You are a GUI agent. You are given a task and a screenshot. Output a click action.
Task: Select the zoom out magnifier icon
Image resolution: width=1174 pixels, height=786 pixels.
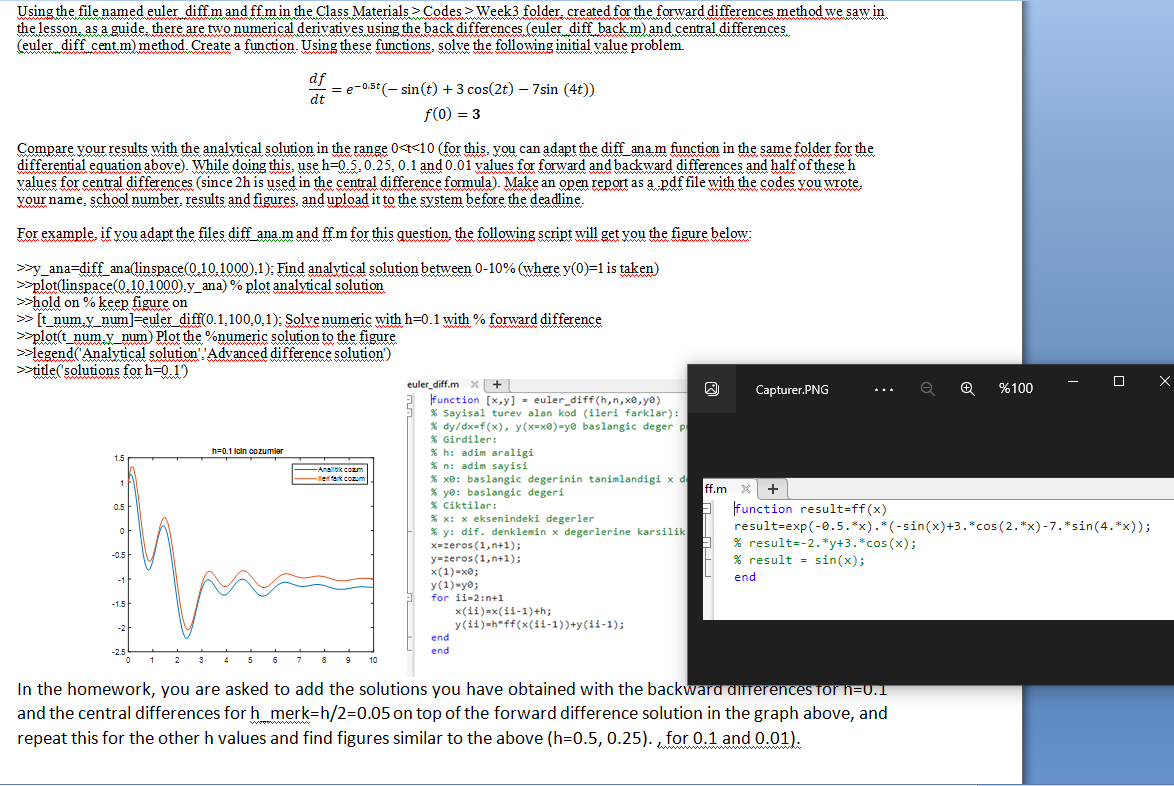click(x=926, y=390)
